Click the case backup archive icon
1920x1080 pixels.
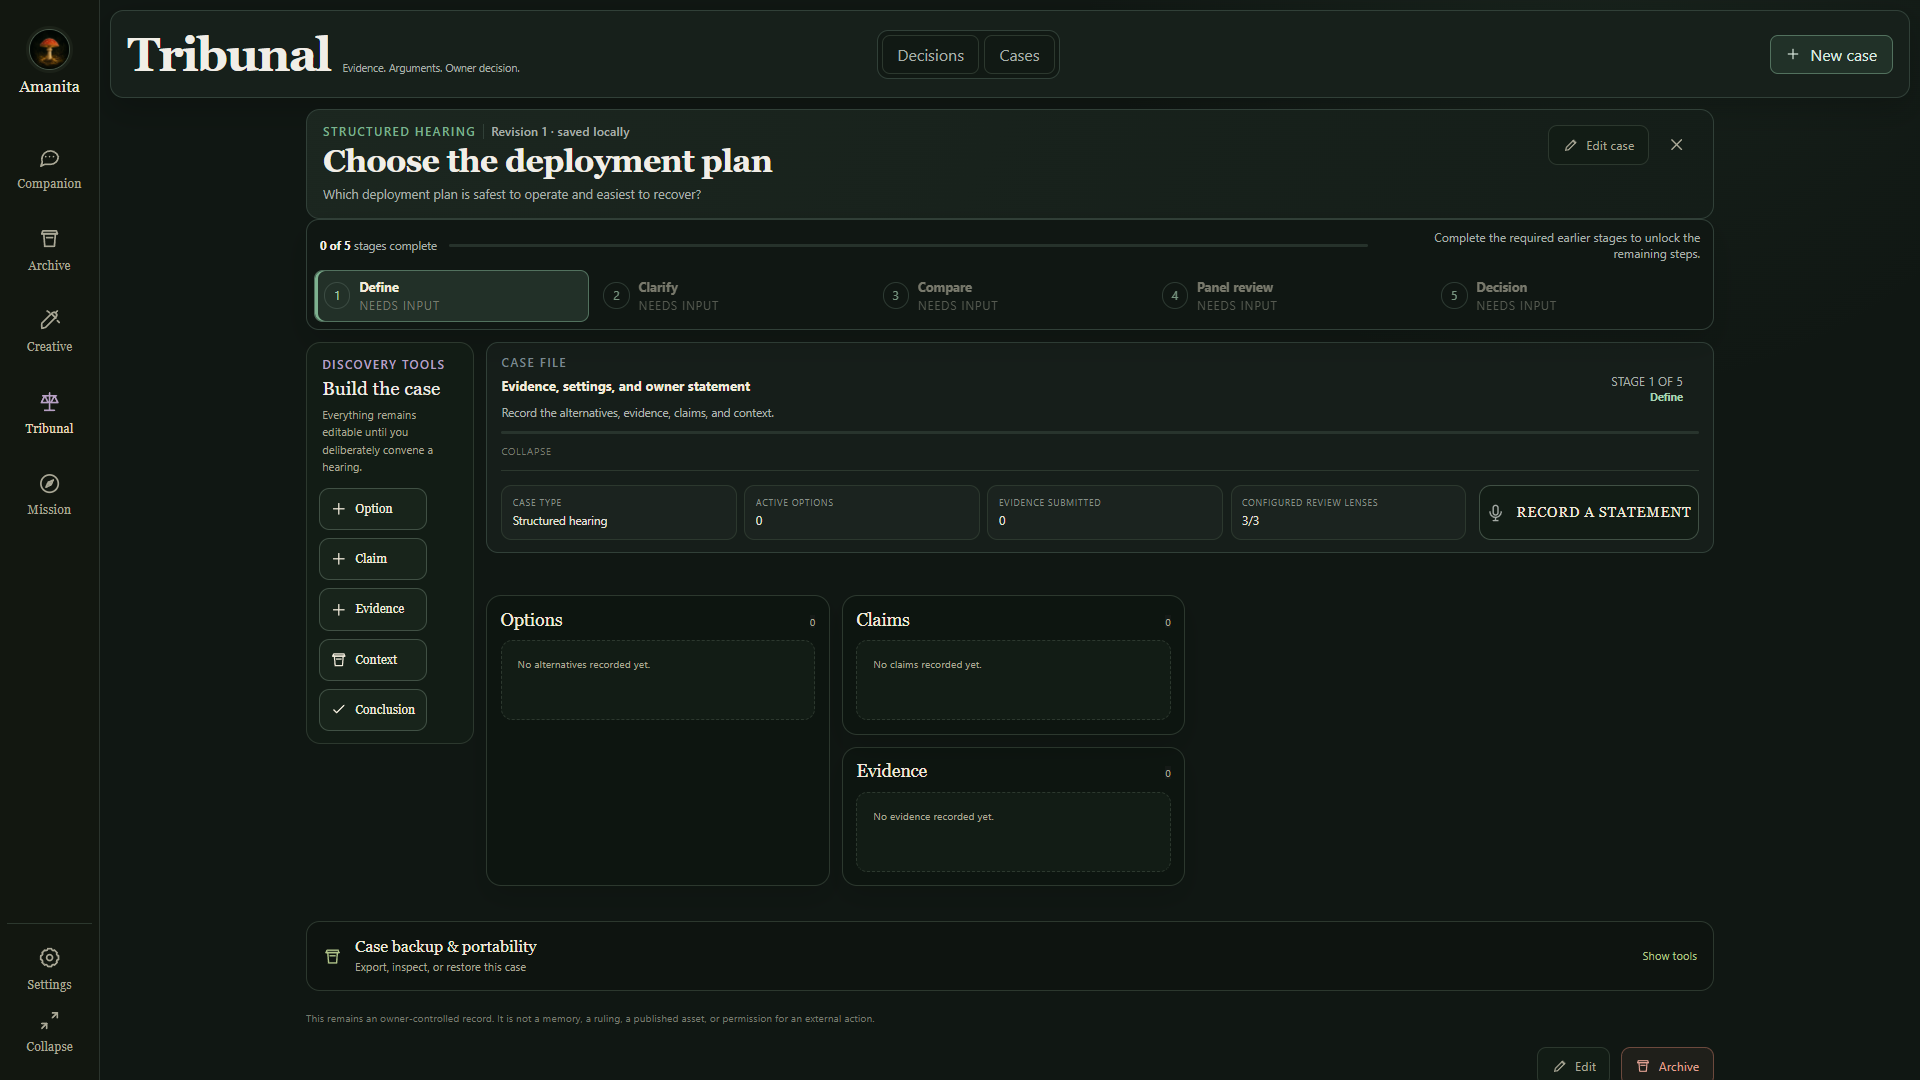(333, 957)
